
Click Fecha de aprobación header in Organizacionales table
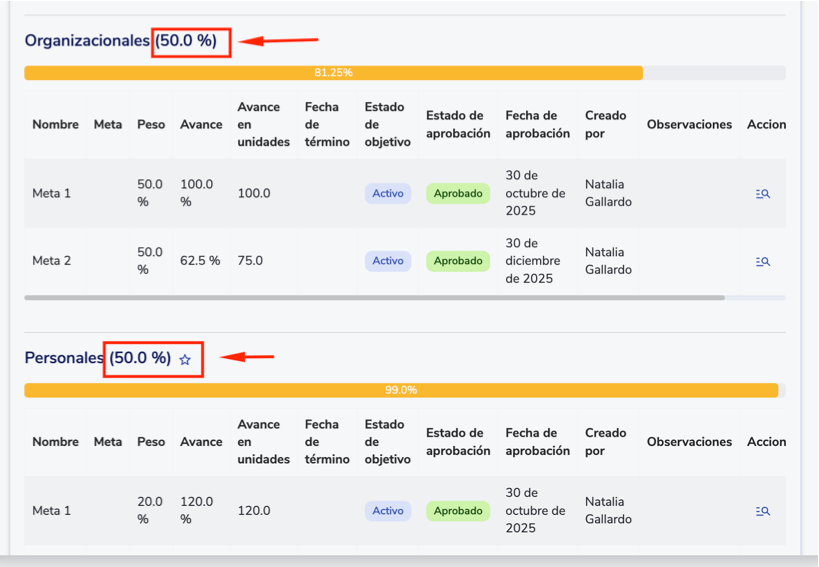coord(537,125)
